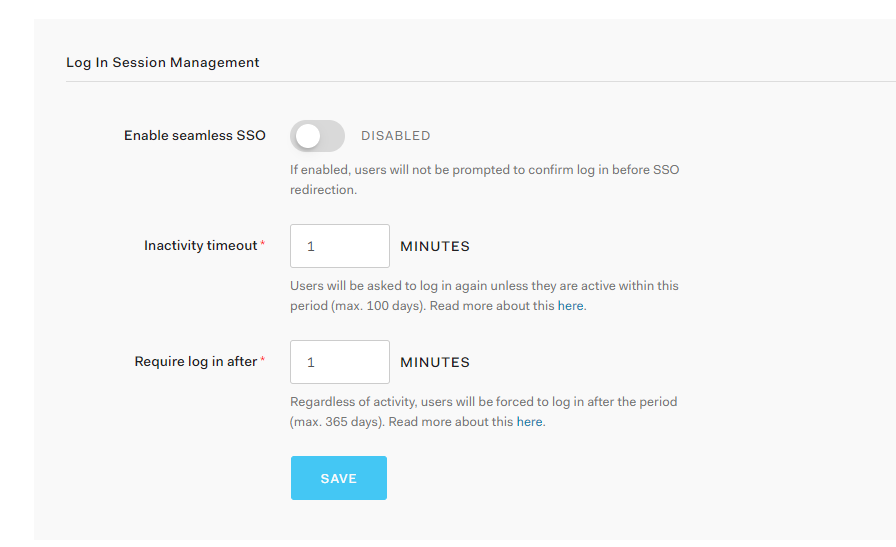Click the Require log in after label
The image size is (896, 547).
(196, 362)
